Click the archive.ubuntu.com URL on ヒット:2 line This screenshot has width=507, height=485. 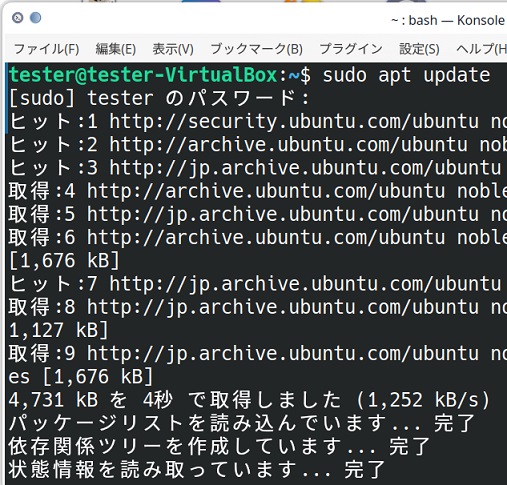288,145
